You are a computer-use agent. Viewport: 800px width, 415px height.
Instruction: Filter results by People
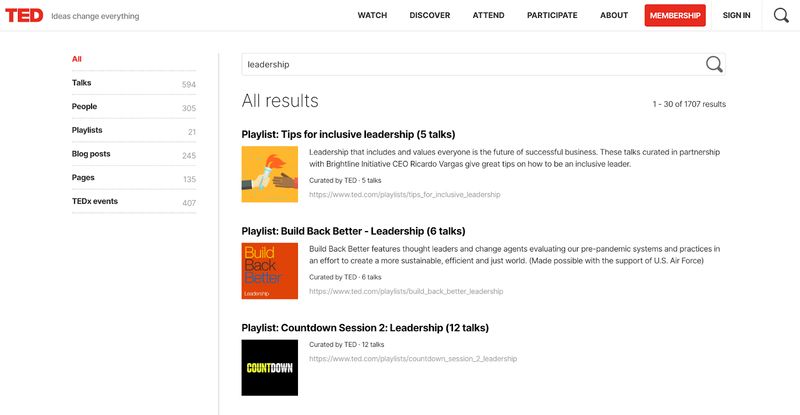84,107
